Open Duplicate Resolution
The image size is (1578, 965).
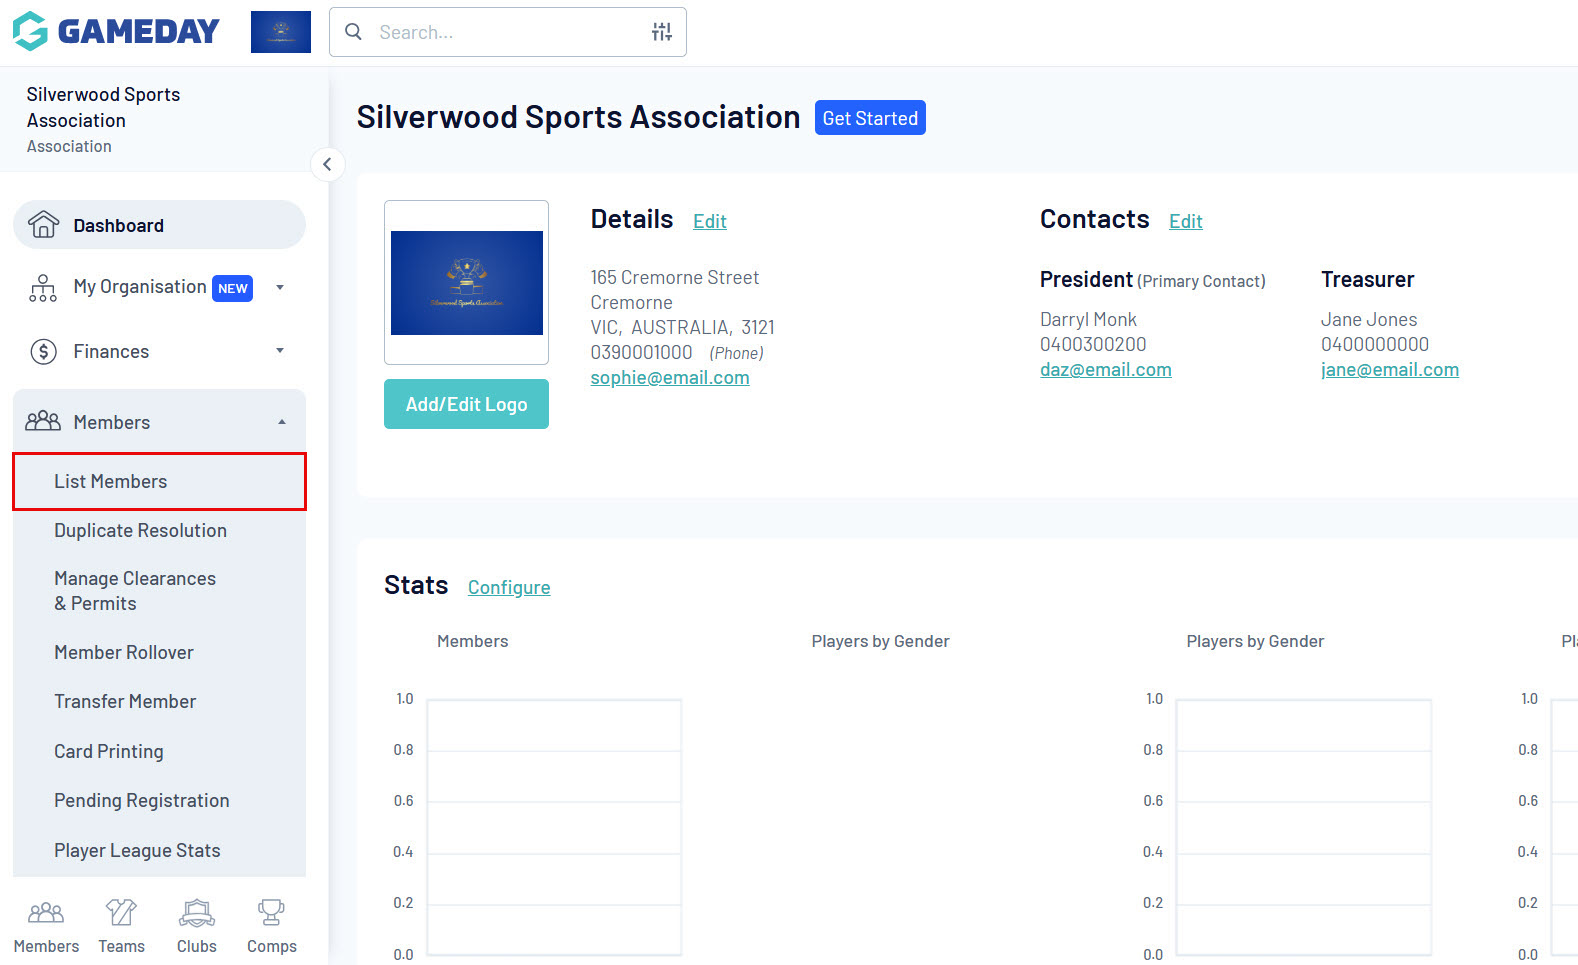(x=141, y=531)
